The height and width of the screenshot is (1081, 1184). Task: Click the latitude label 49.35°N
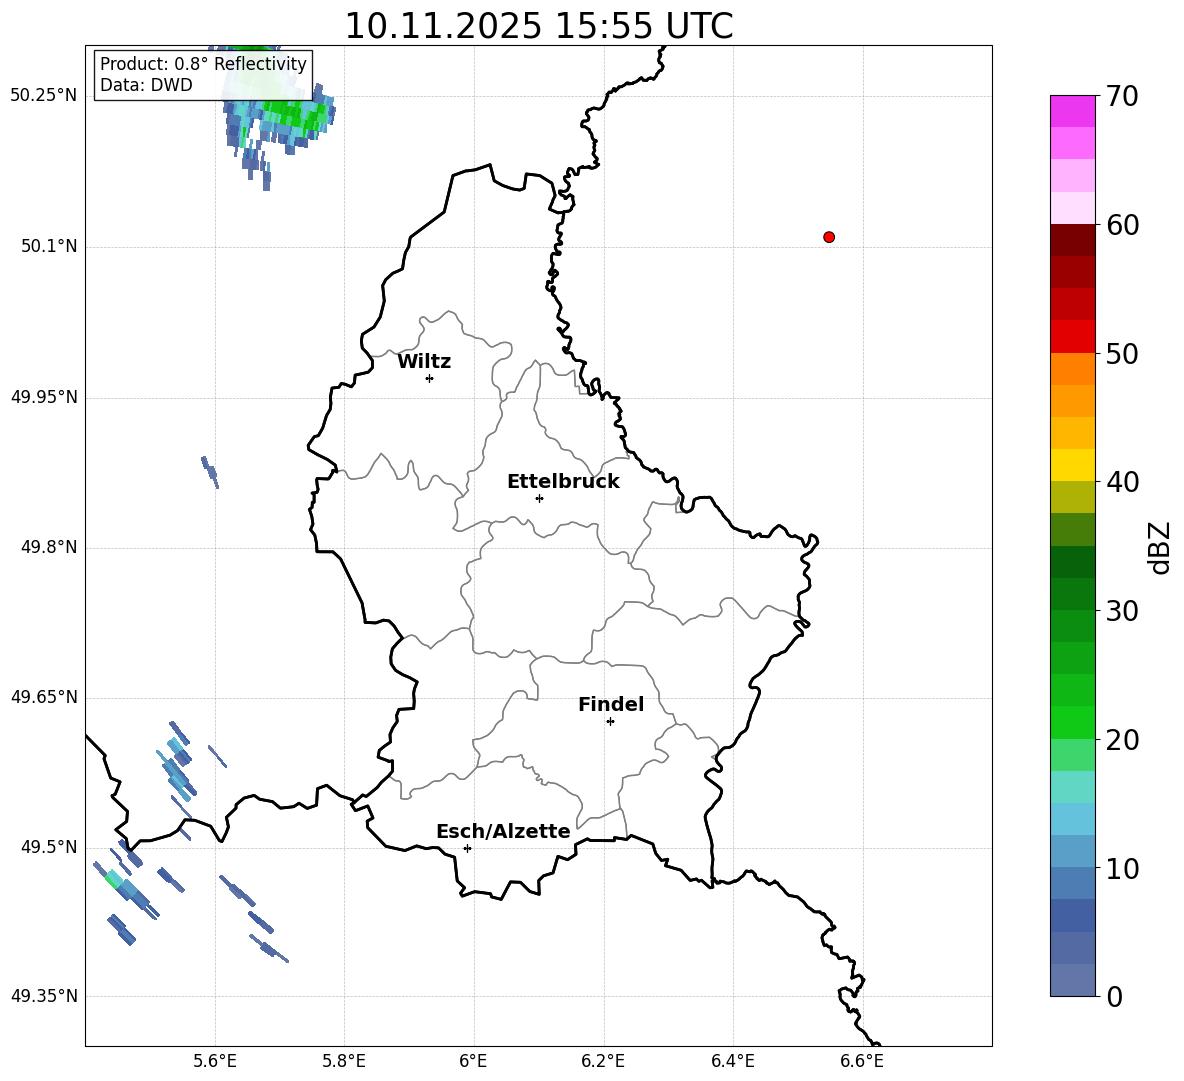44,996
